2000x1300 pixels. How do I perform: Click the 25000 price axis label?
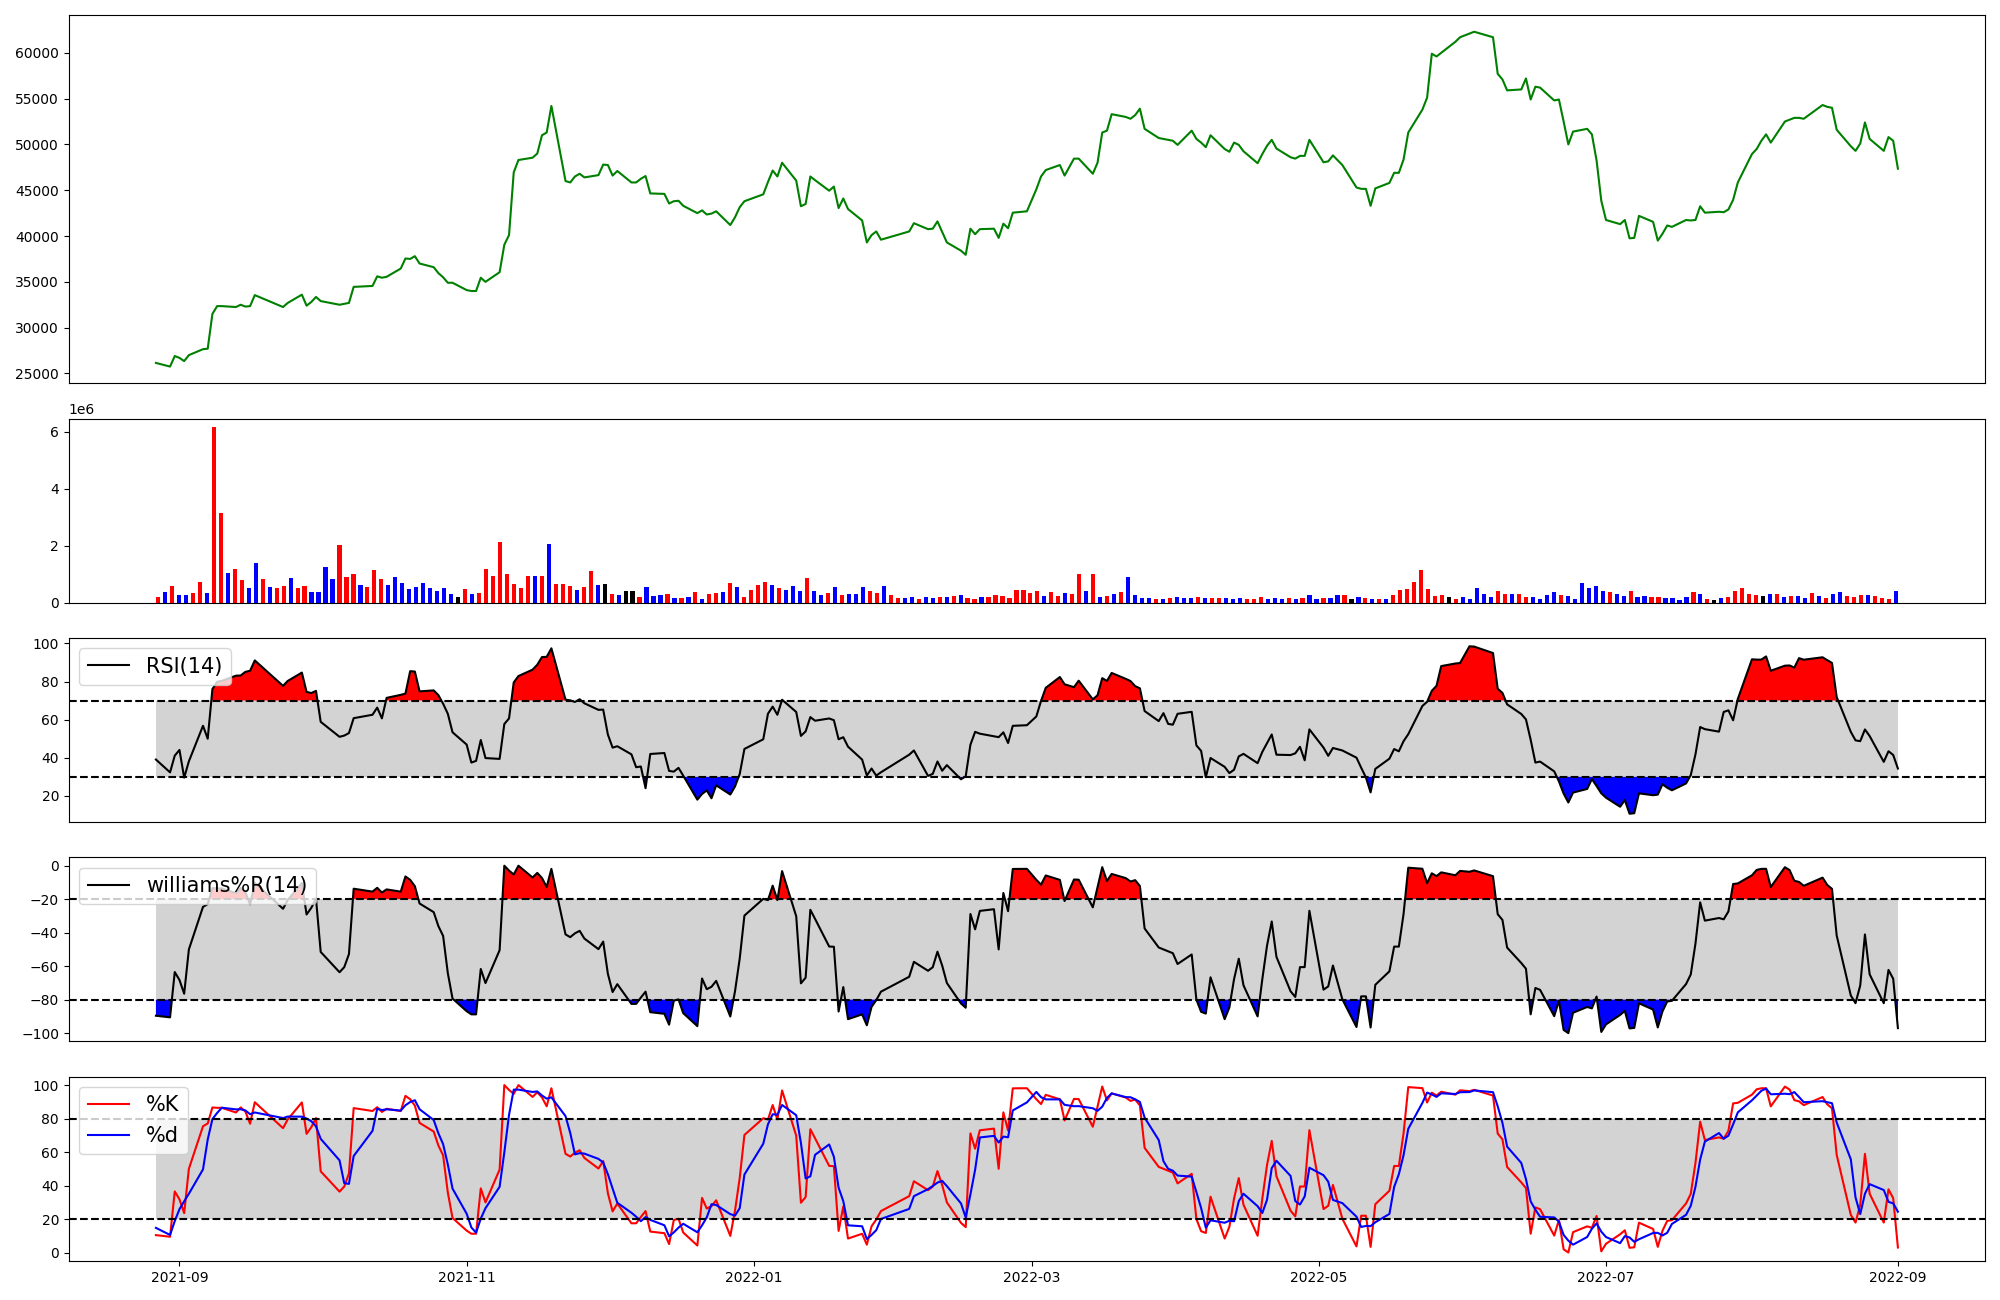tap(37, 375)
